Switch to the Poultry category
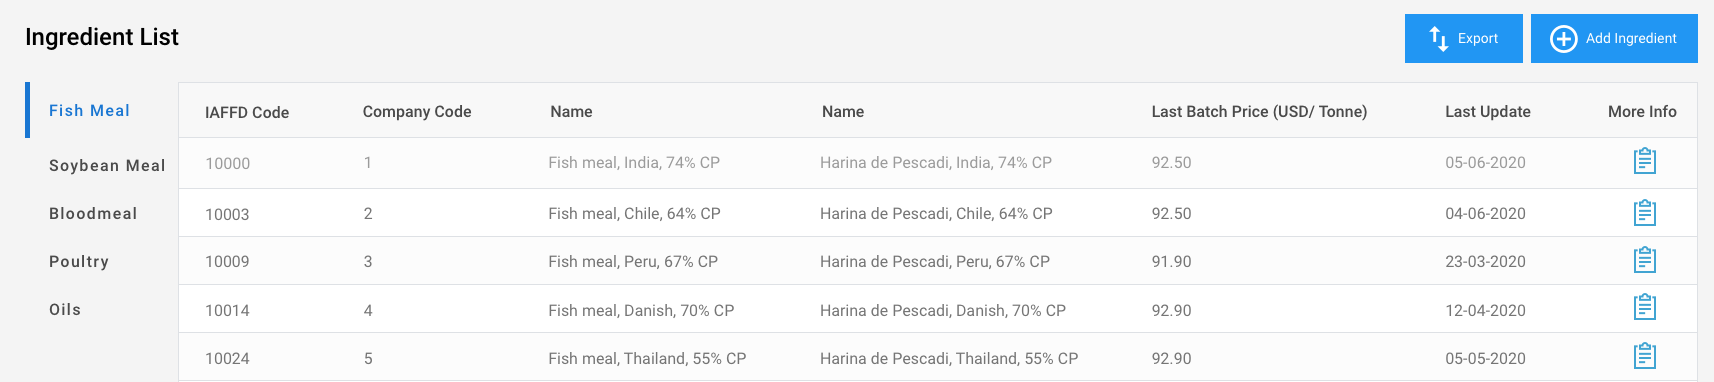1714x382 pixels. tap(79, 261)
